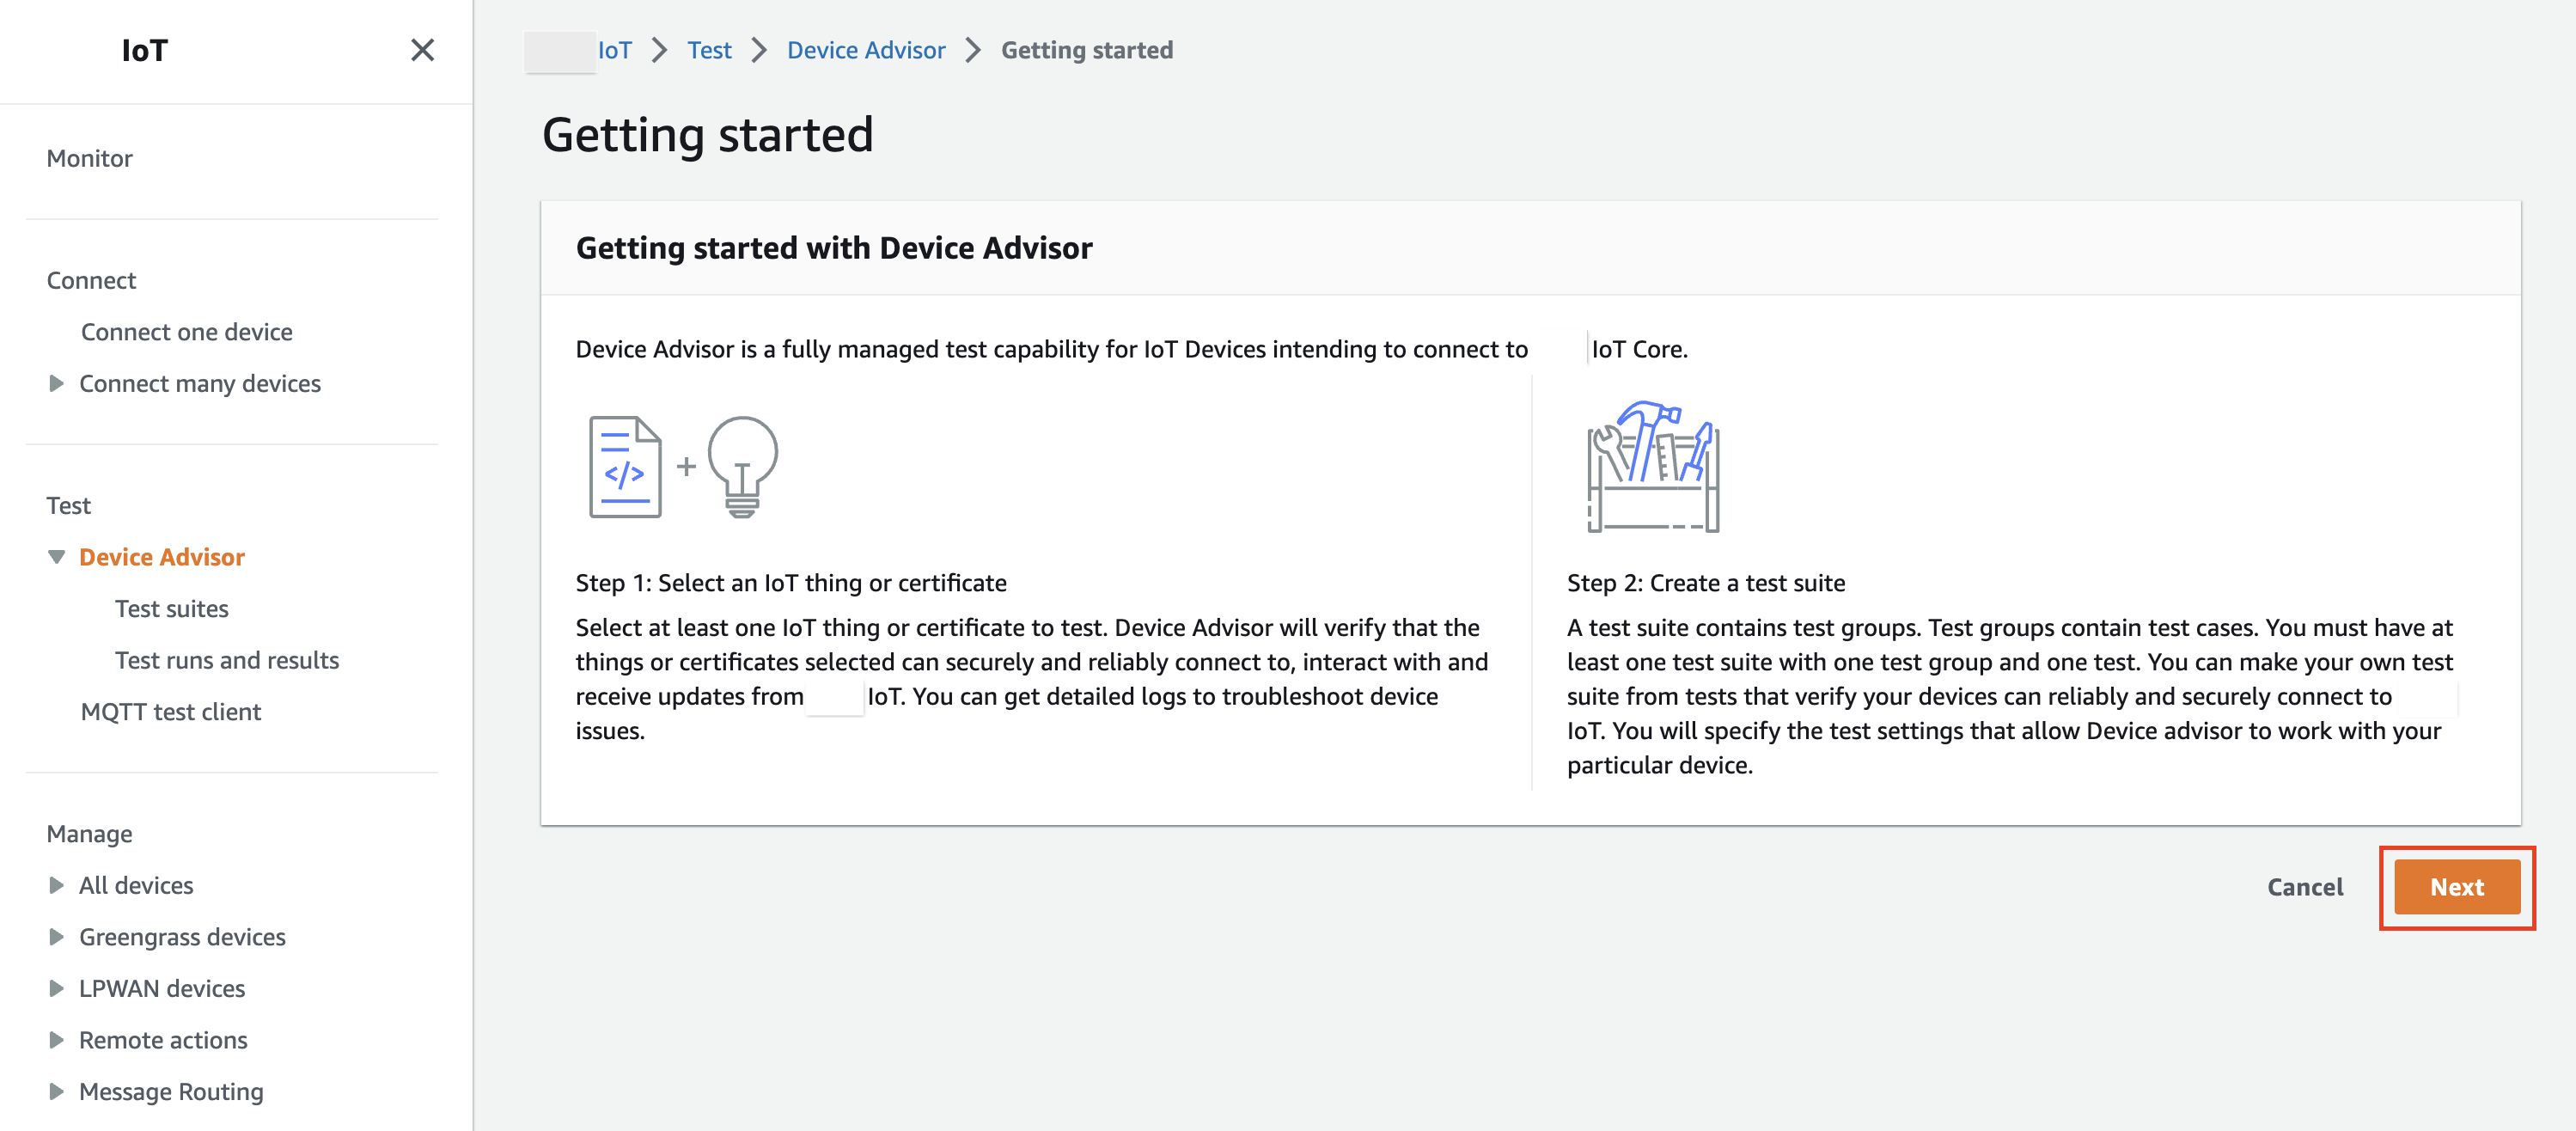Close the IoT sidebar panel

coord(422,50)
